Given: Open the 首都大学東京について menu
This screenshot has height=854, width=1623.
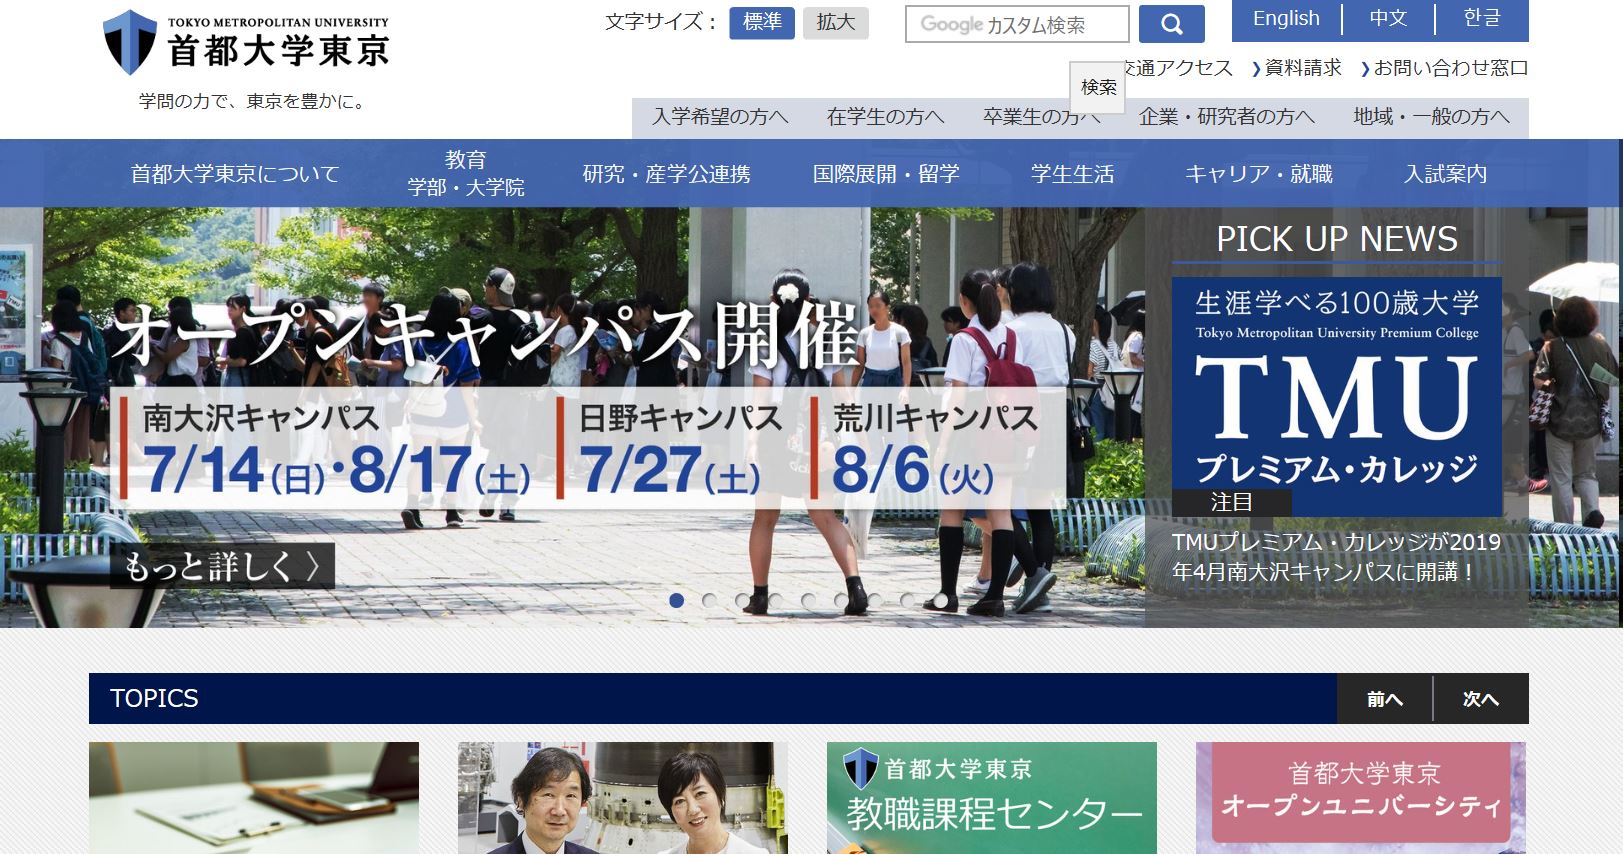Looking at the screenshot, I should pyautogui.click(x=235, y=174).
